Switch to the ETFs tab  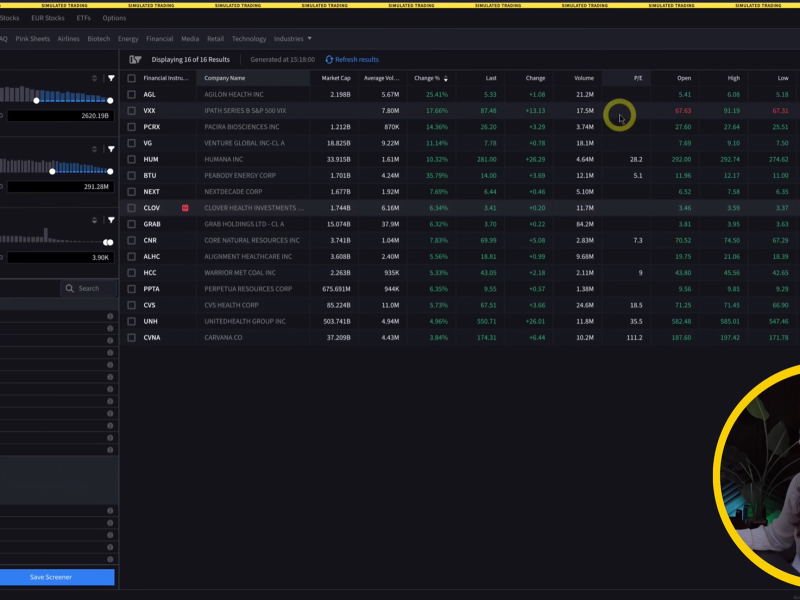coord(84,18)
